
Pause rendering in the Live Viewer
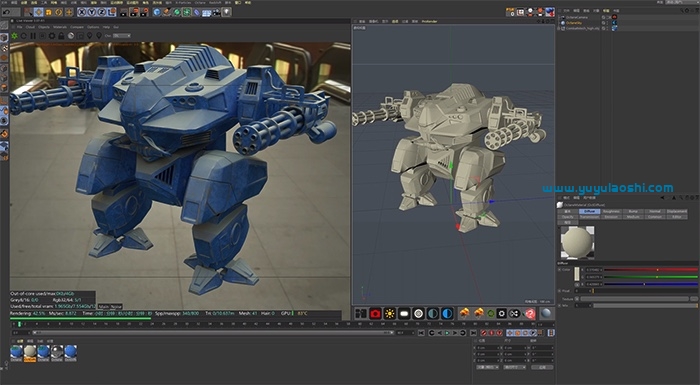[x=33, y=36]
